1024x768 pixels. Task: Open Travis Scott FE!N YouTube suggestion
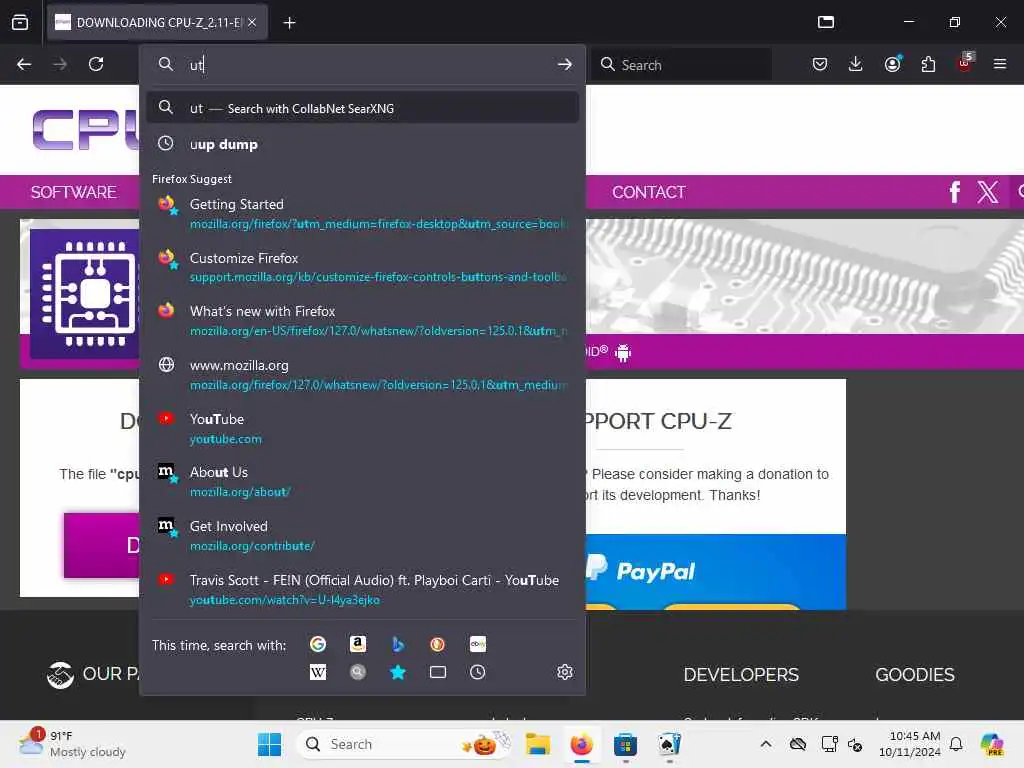[x=362, y=589]
